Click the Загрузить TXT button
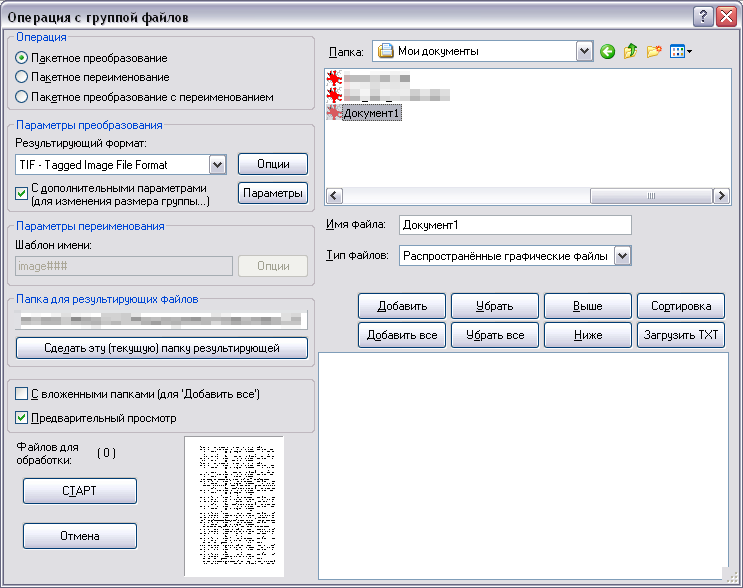743x588 pixels. (x=680, y=335)
